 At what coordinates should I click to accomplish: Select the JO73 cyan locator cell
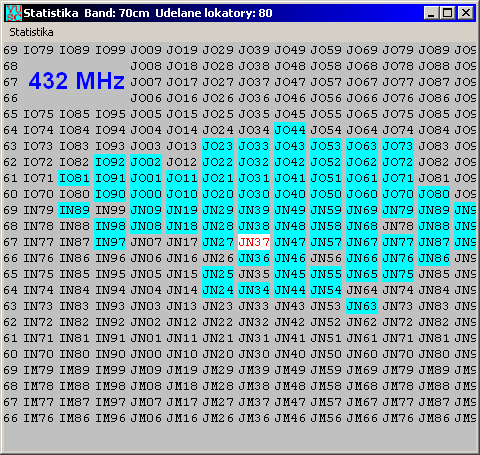(x=398, y=146)
